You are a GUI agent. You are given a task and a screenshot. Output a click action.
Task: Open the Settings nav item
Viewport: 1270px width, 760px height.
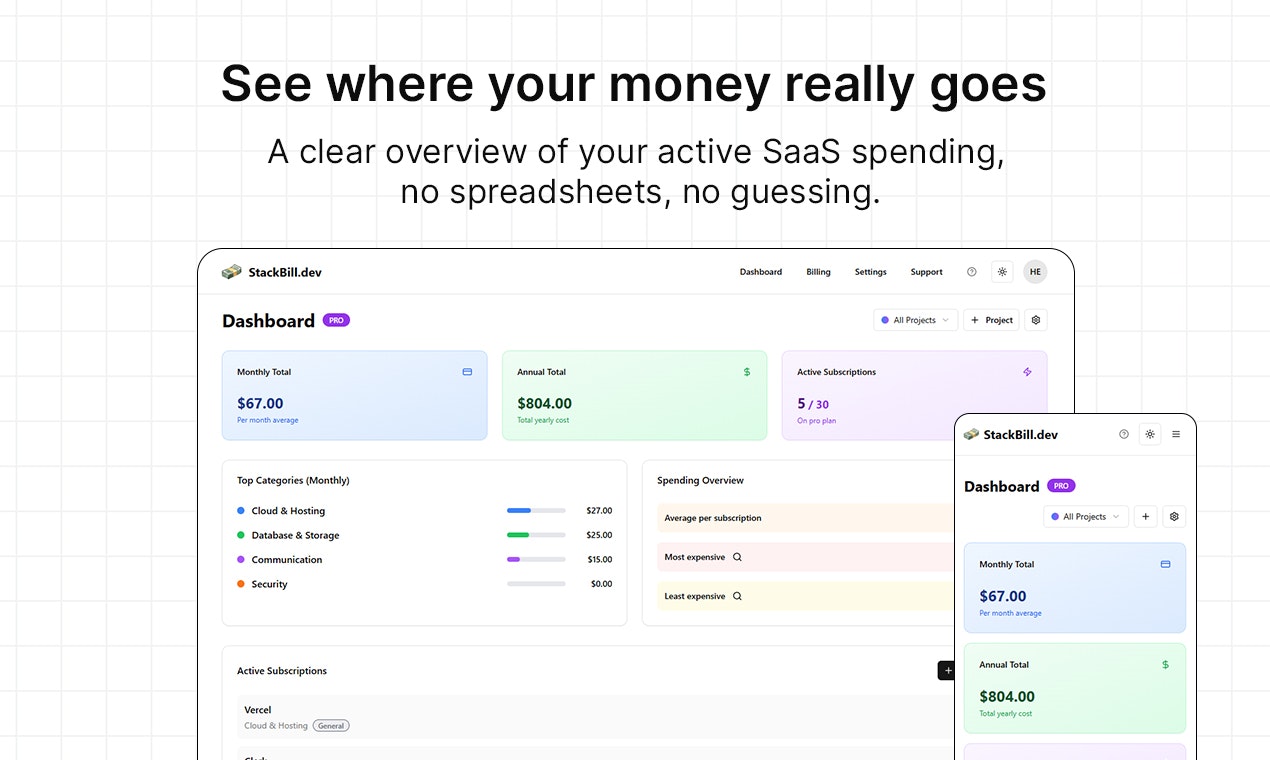tap(870, 272)
